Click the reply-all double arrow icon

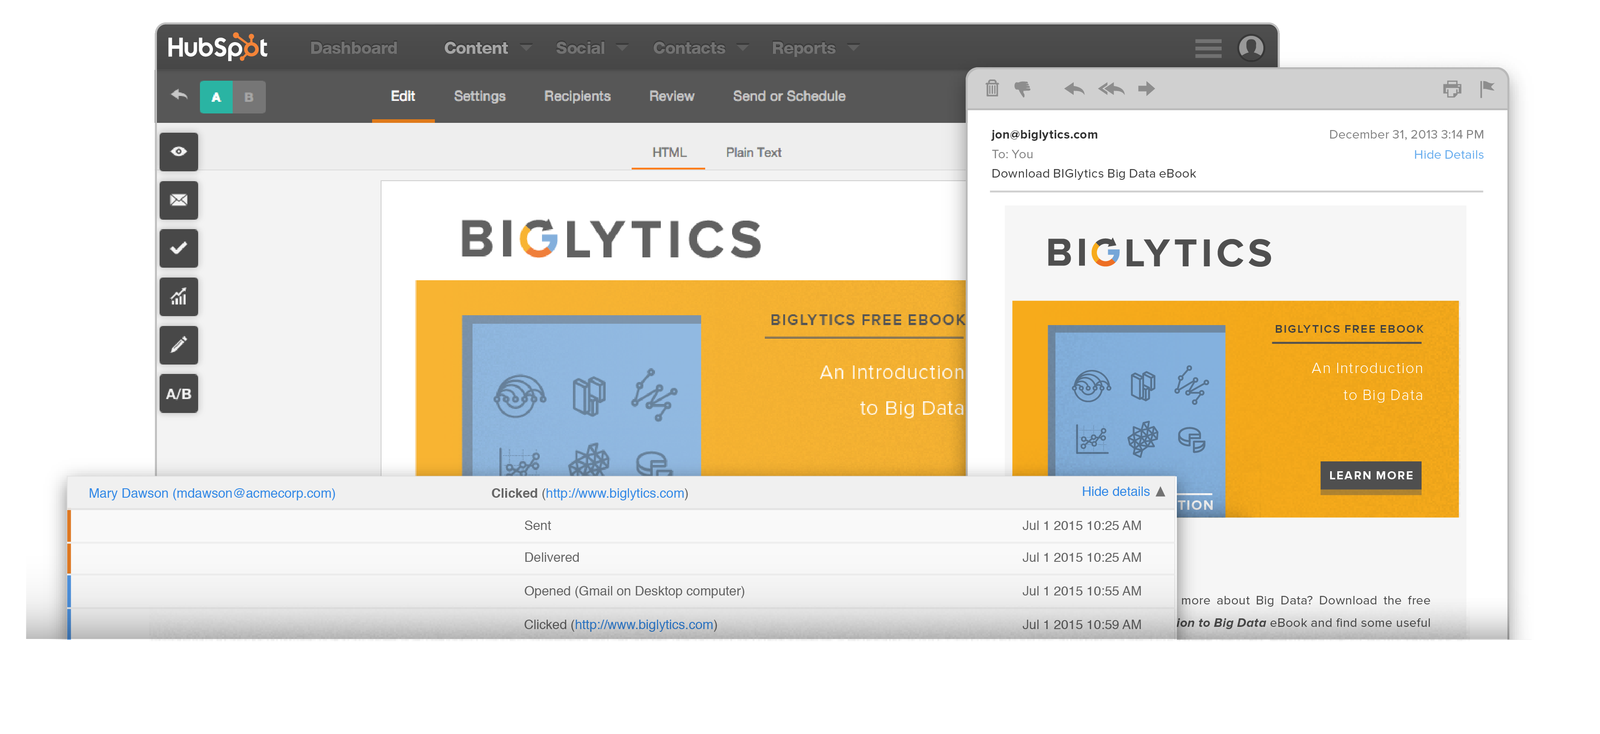click(x=1111, y=89)
